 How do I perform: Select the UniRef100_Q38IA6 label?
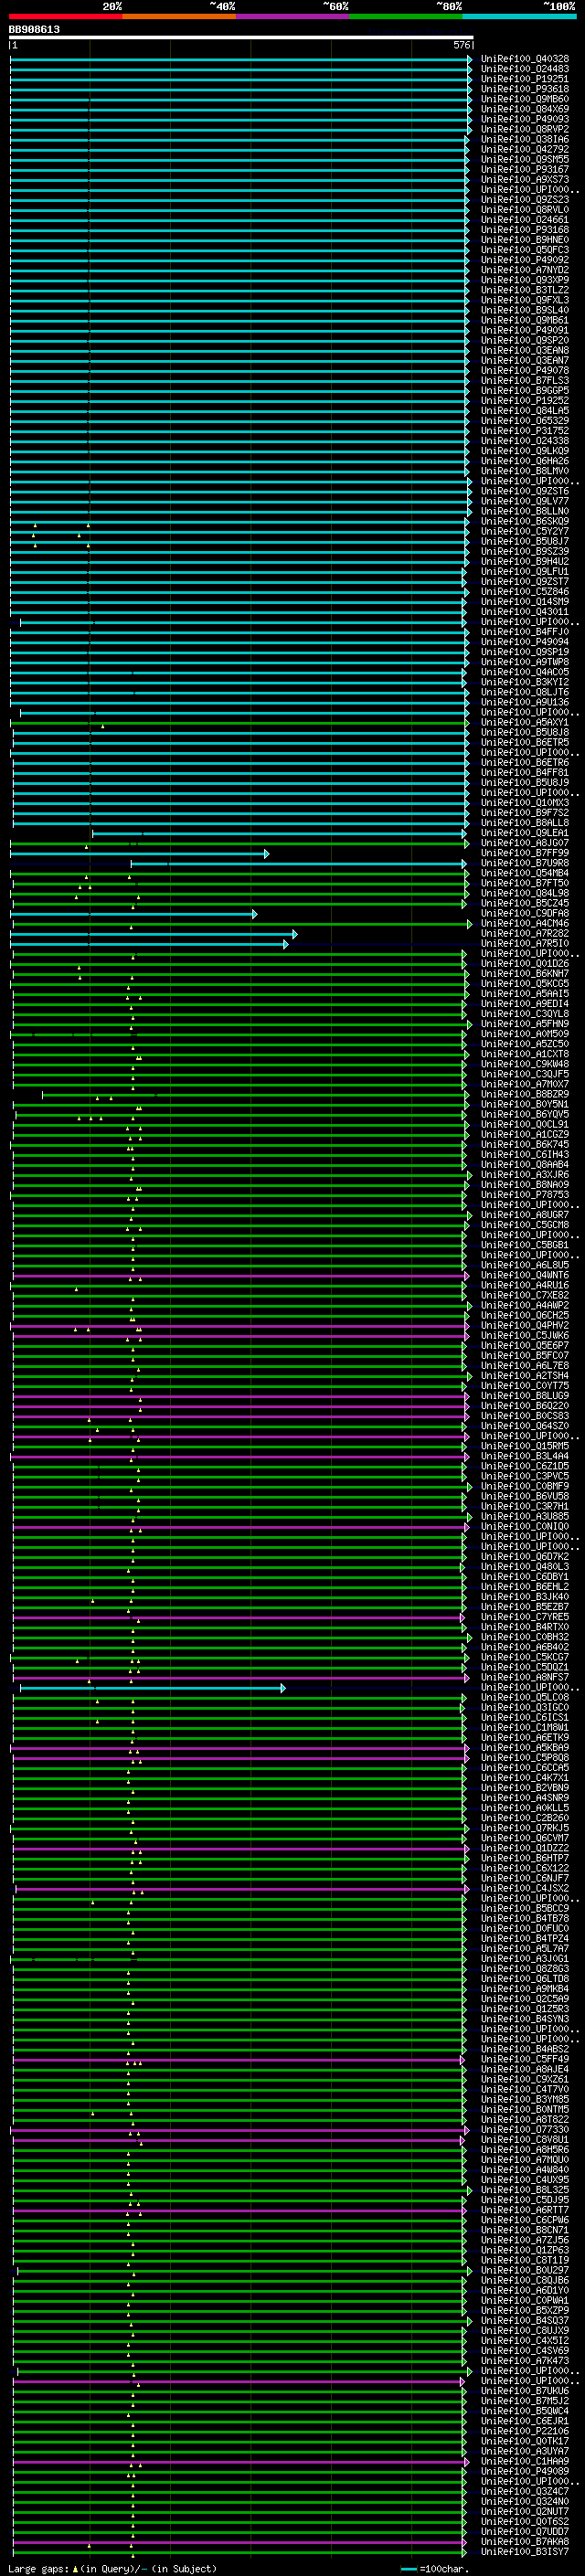coord(525,139)
